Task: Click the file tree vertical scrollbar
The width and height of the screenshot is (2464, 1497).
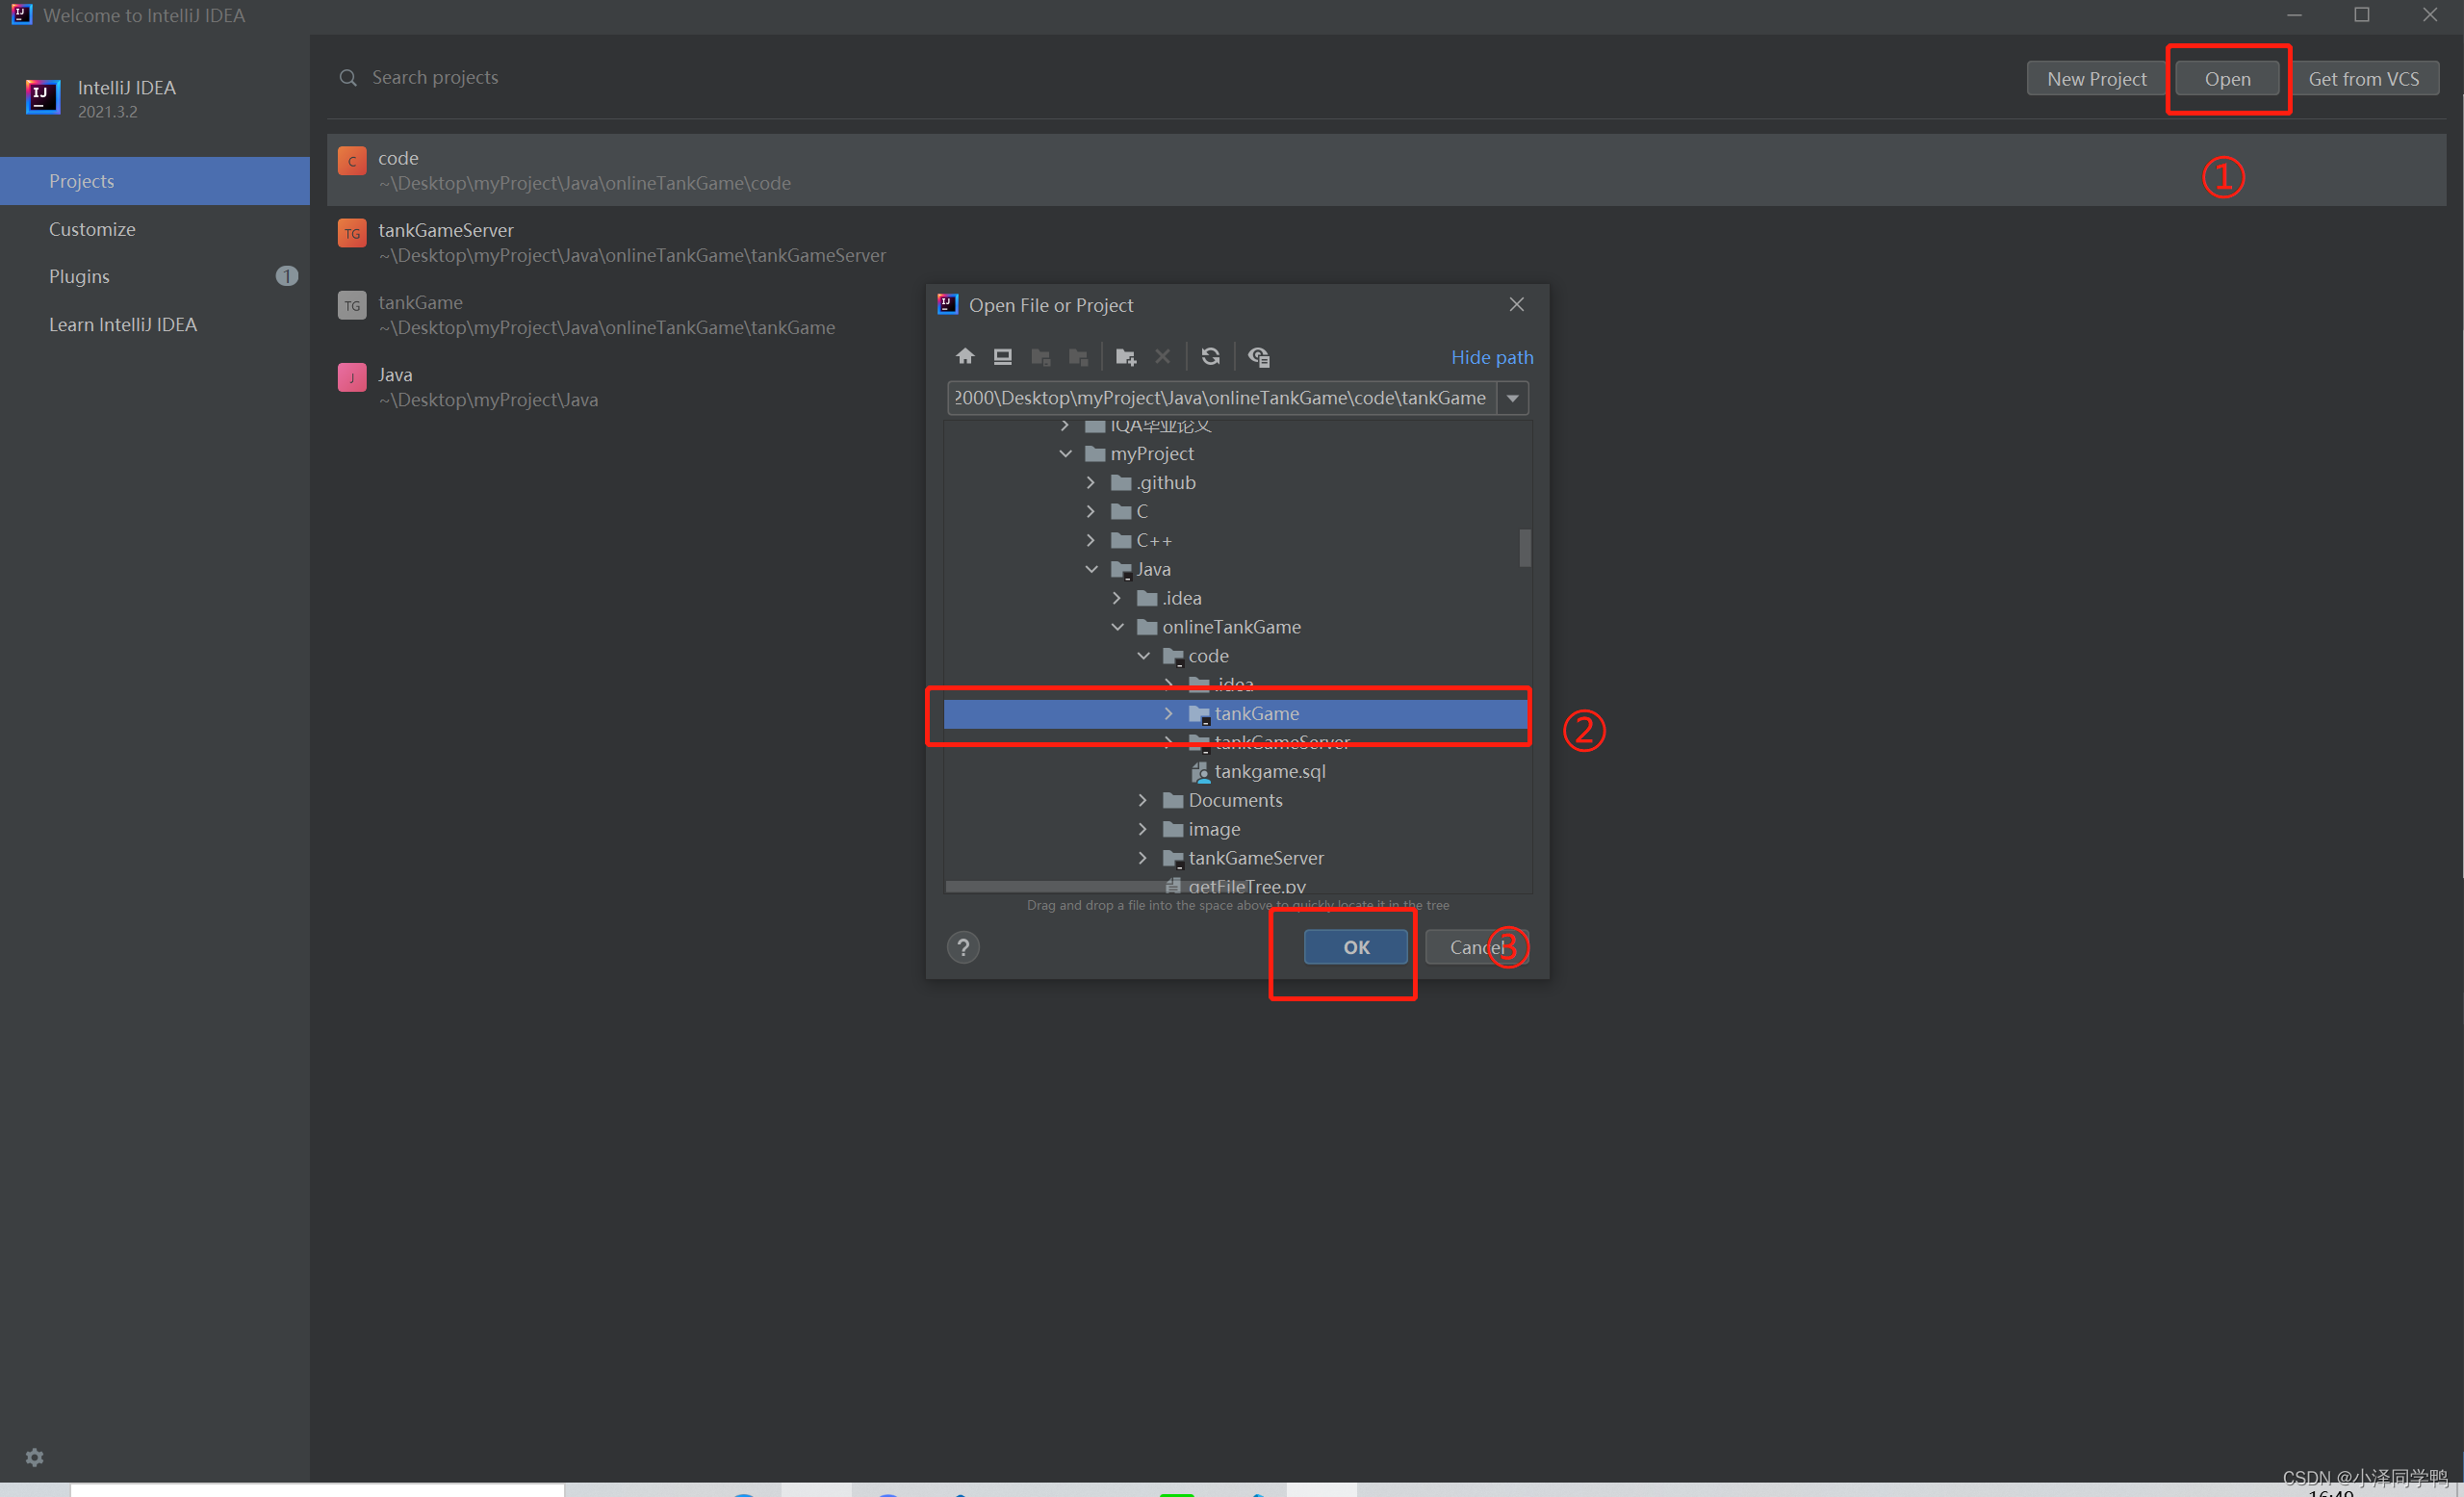Action: (1524, 548)
